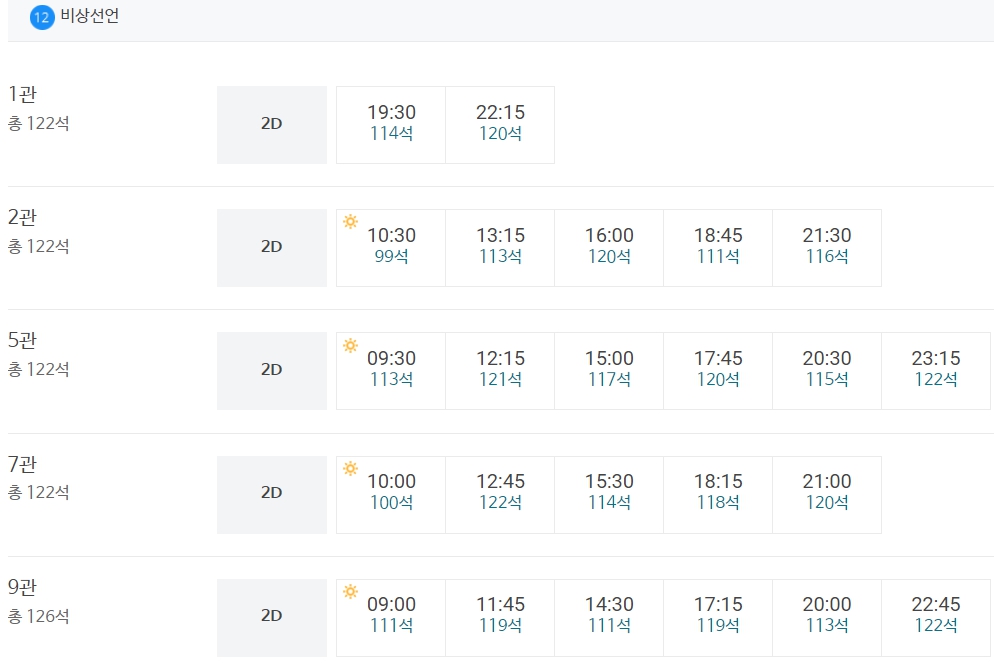The width and height of the screenshot is (994, 663).
Task: Click the morning sun icon in 7관
Action: 351,469
